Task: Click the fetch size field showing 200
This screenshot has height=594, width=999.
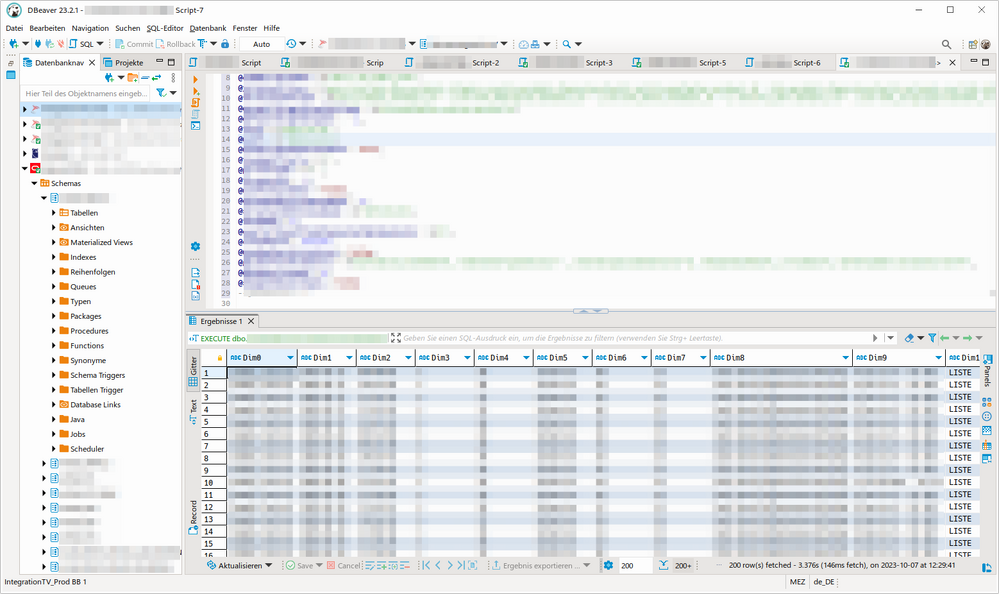Action: pos(635,565)
